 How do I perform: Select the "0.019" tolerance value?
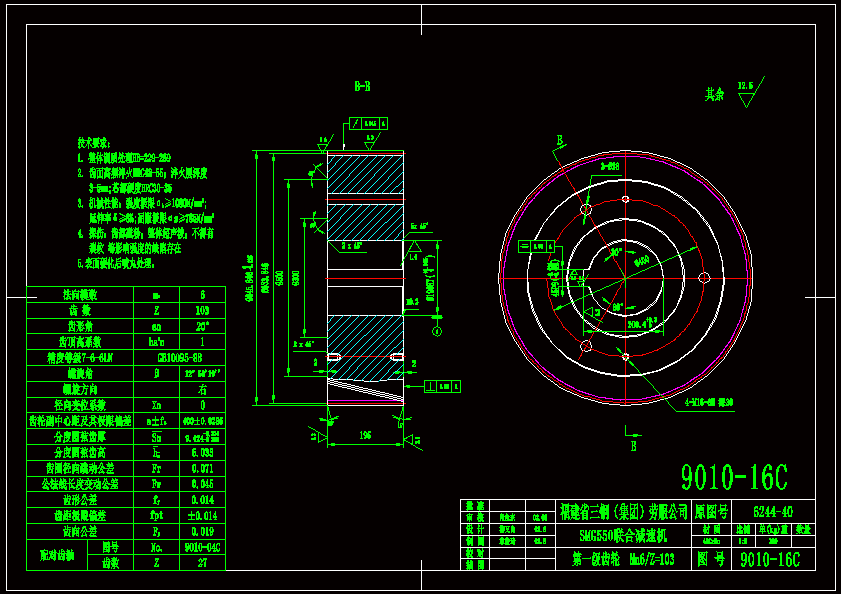202,532
